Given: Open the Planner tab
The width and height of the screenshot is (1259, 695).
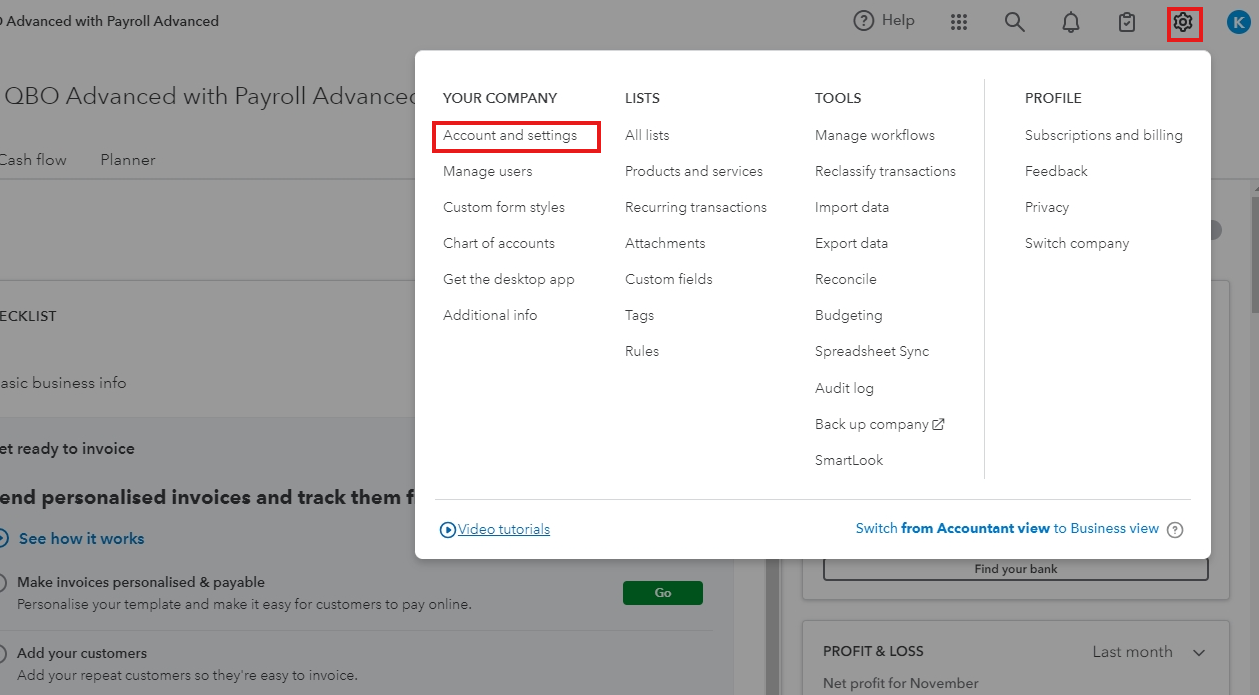Looking at the screenshot, I should coord(127,159).
